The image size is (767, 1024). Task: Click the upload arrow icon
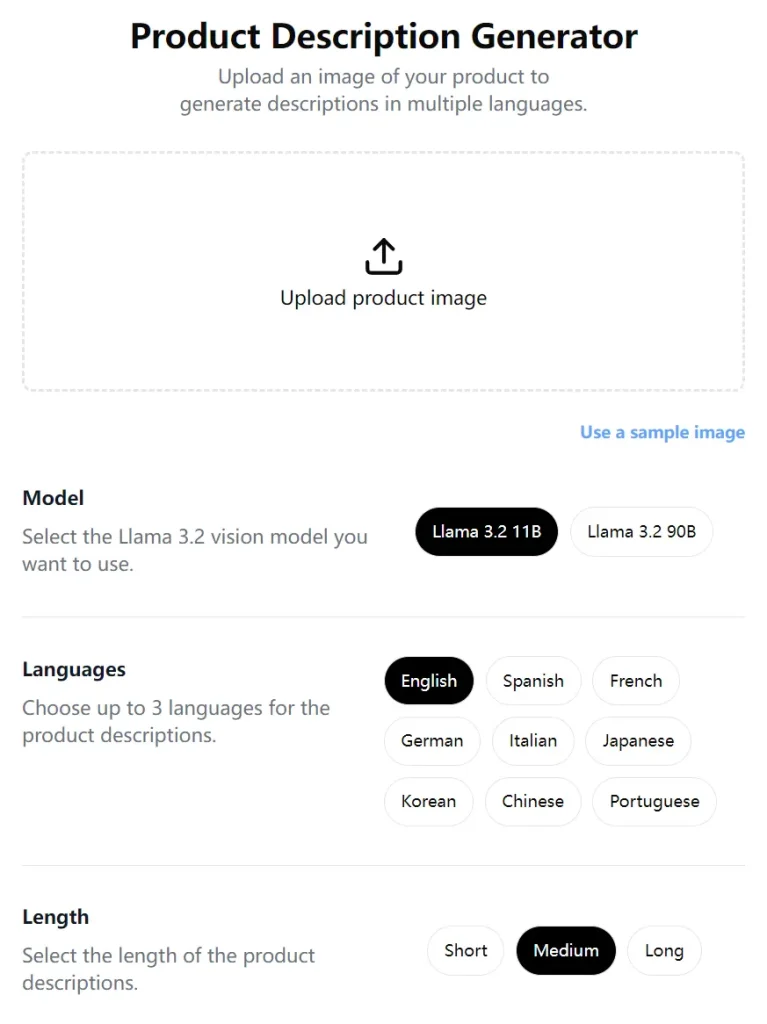383,255
